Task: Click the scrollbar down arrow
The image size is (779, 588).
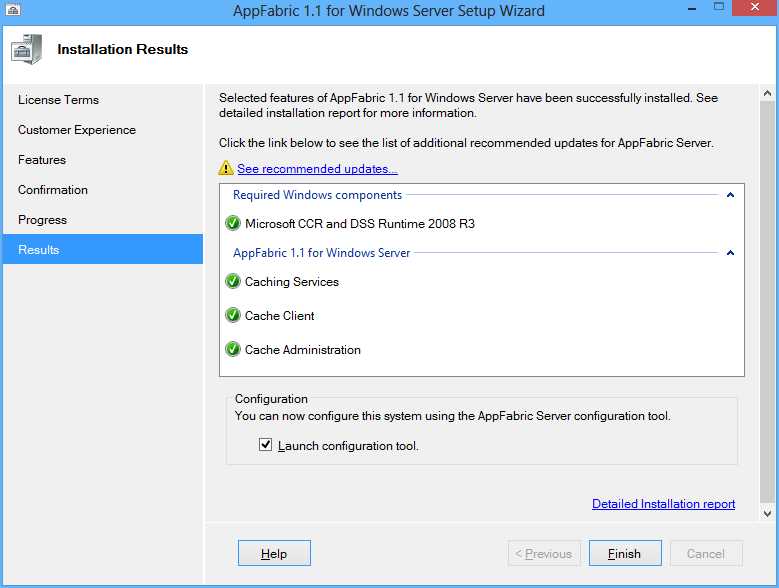Action: click(767, 514)
